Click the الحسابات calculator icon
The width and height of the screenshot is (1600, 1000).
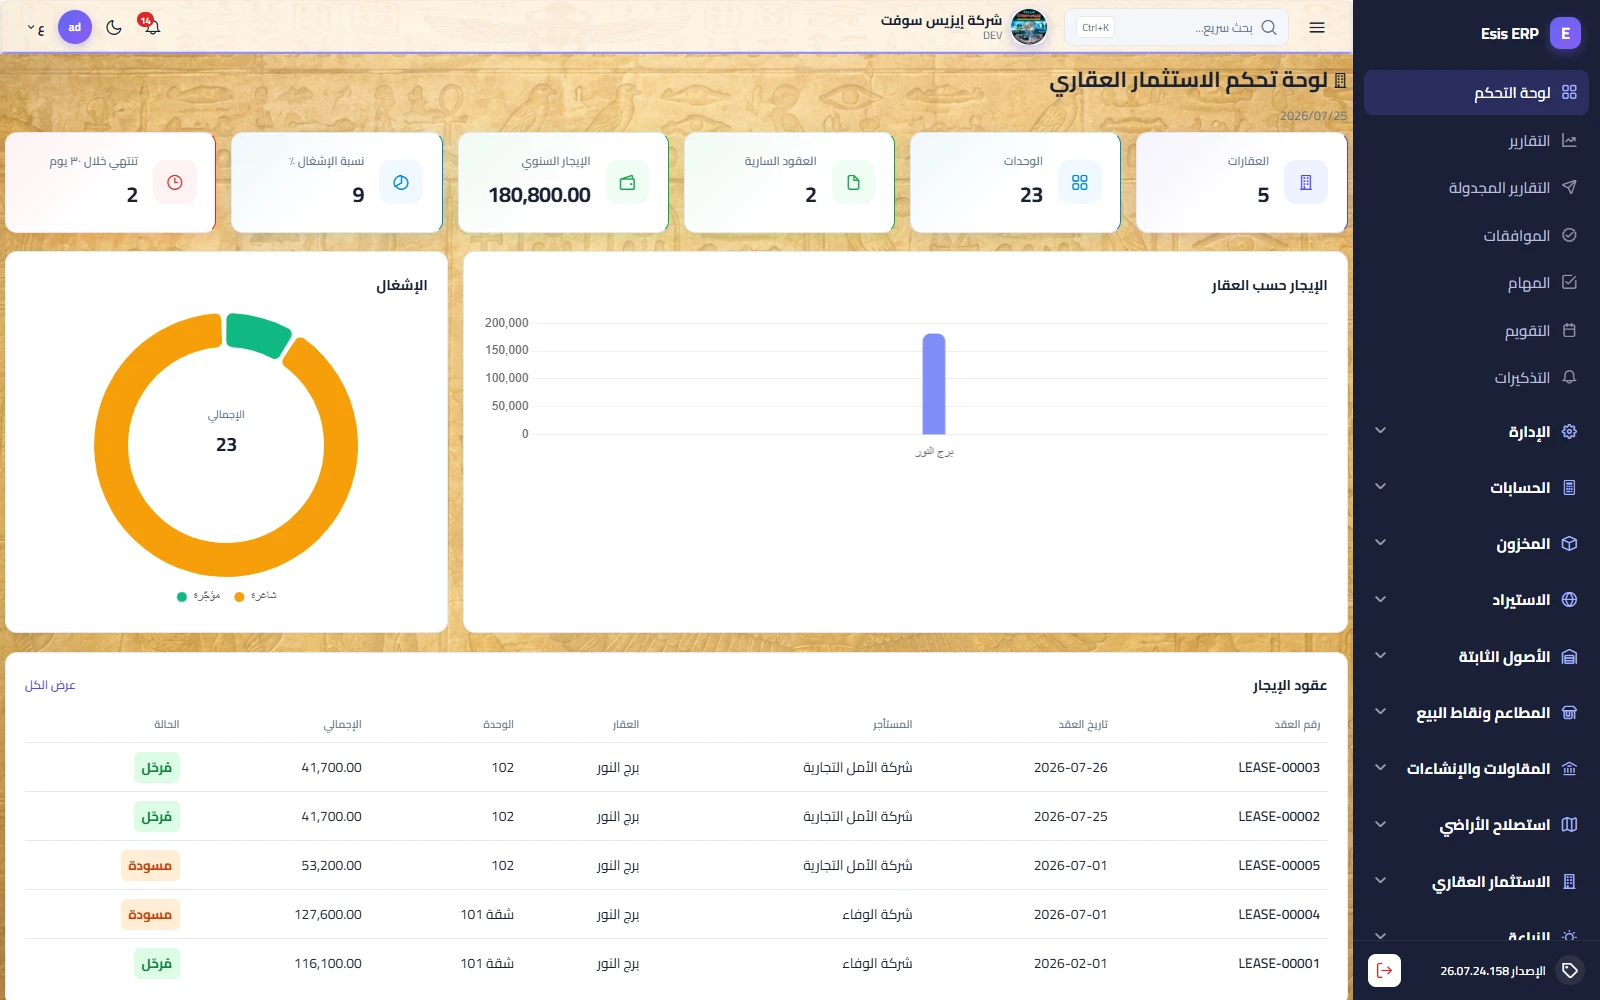pyautogui.click(x=1569, y=487)
